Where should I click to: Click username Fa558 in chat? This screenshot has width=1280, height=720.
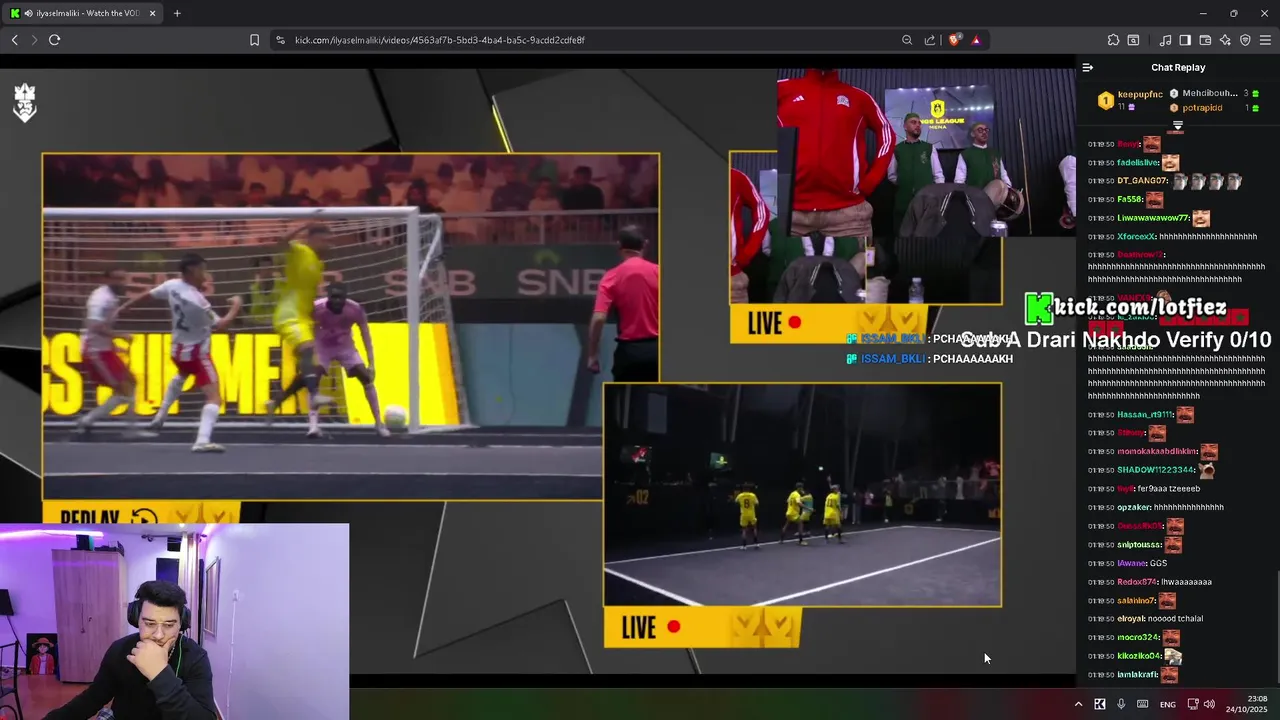coord(1130,200)
